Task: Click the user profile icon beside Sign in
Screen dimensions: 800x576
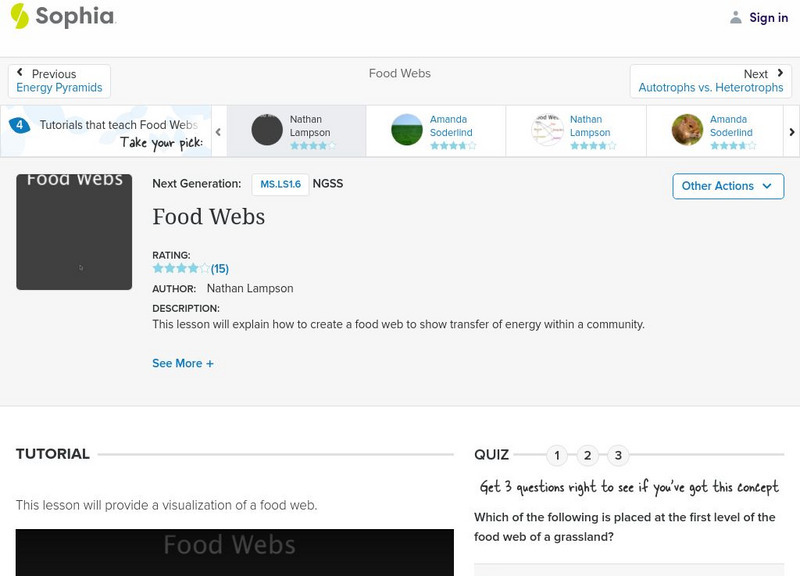Action: (x=736, y=17)
